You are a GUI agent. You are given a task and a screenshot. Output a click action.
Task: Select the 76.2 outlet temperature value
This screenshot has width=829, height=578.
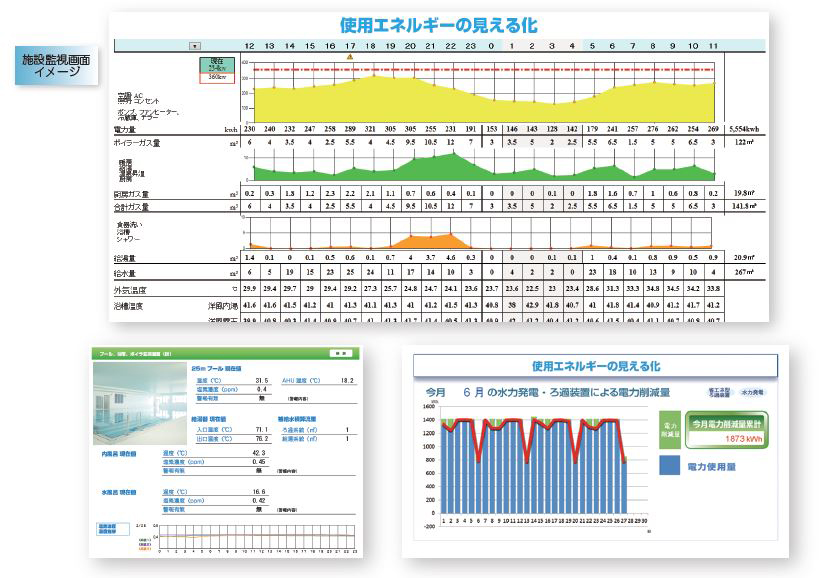pyautogui.click(x=262, y=438)
